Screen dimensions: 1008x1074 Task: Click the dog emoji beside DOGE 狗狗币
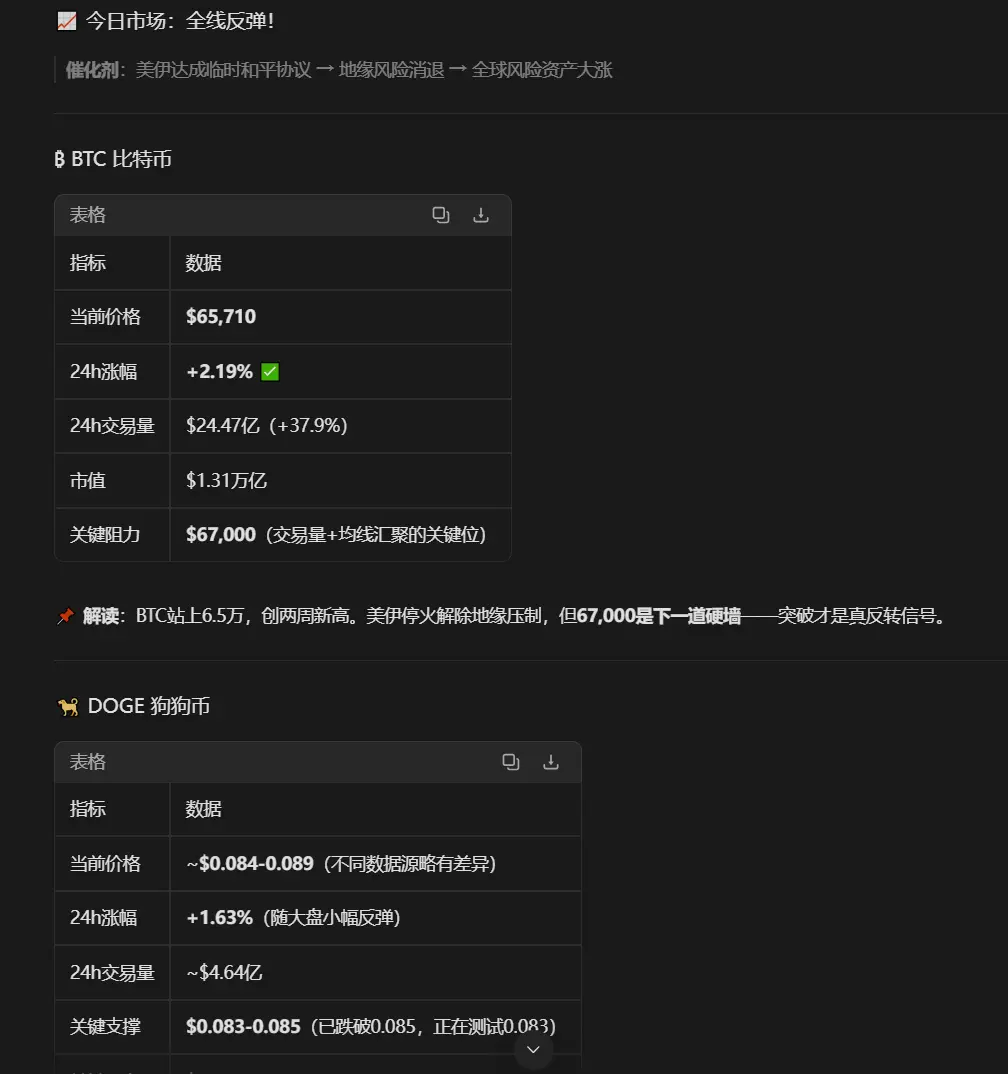tap(68, 706)
